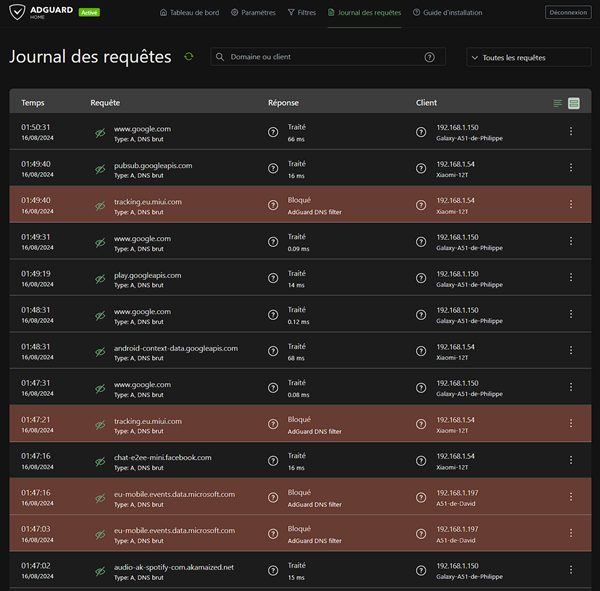Click the Déconnexion button
The width and height of the screenshot is (600, 591).
[x=568, y=12]
